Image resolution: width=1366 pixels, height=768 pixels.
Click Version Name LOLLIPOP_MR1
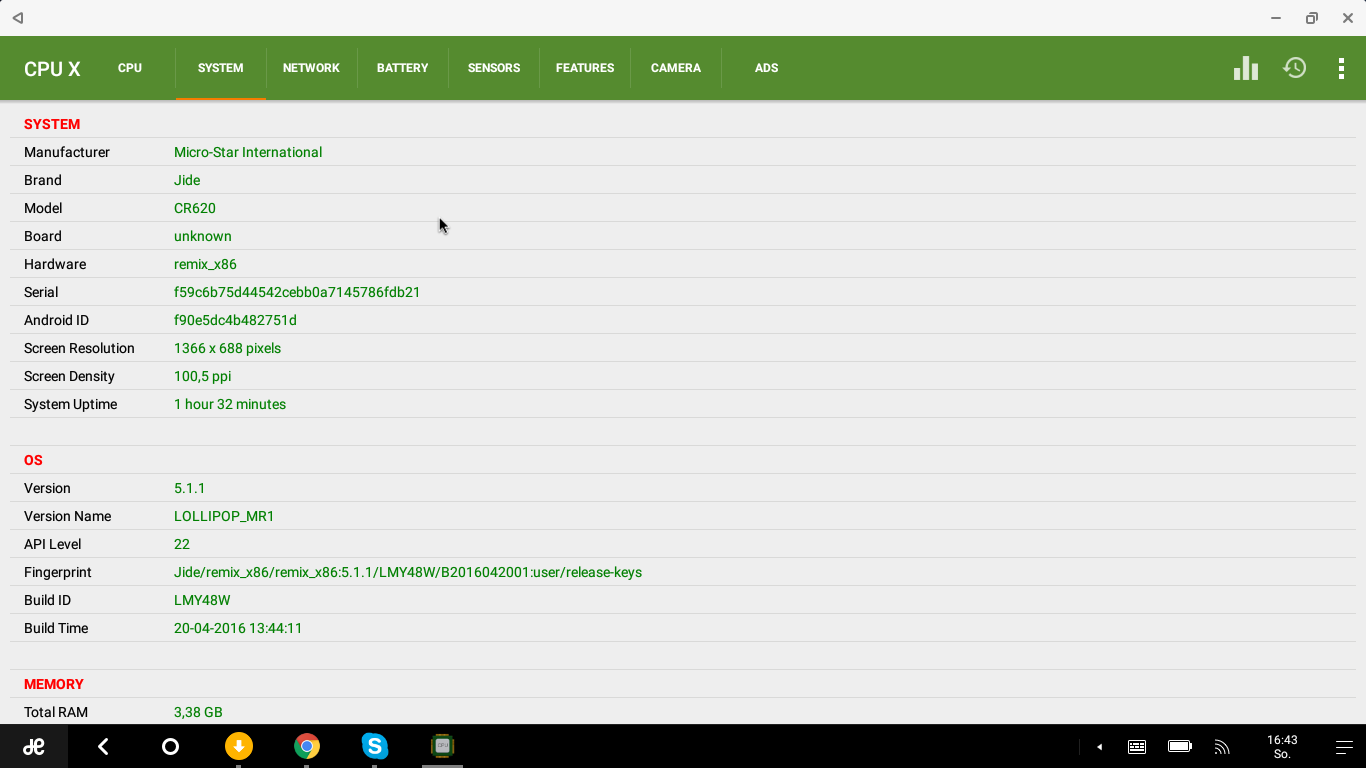pos(224,516)
